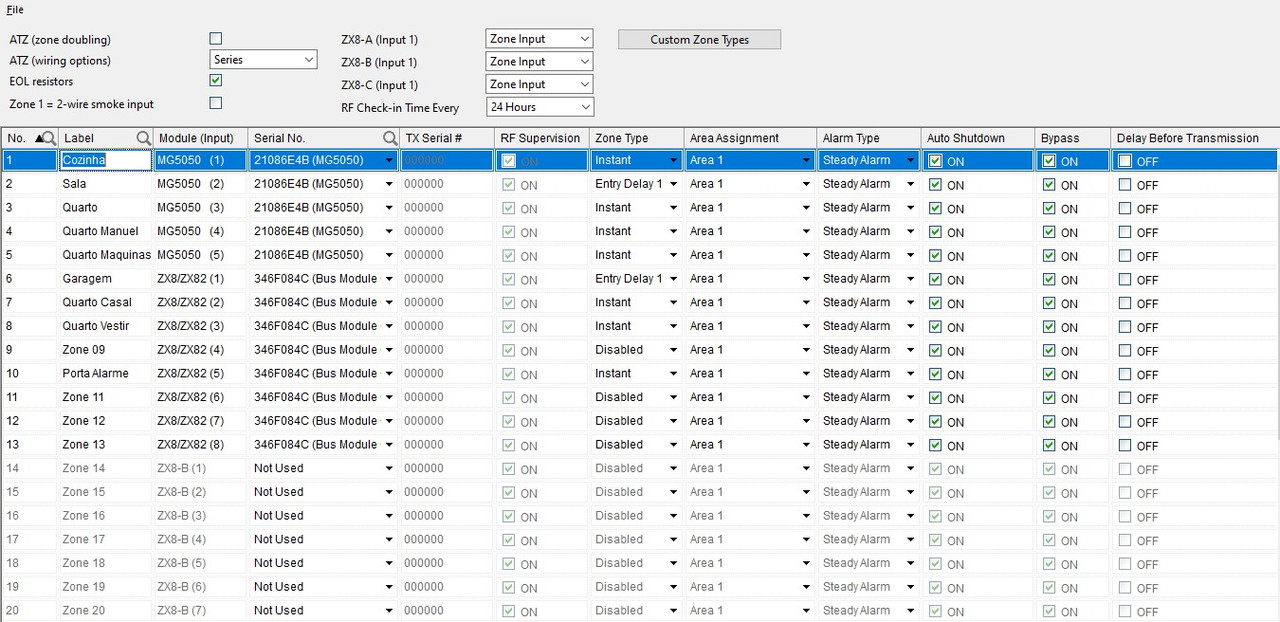Select the Sala label cell
This screenshot has width=1280, height=622.
(x=106, y=184)
